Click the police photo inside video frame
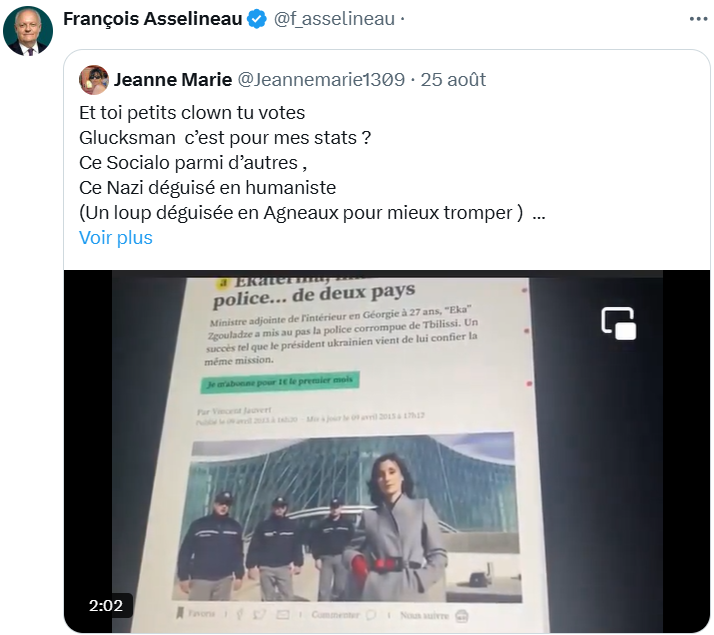This screenshot has height=635, width=714. (347, 517)
